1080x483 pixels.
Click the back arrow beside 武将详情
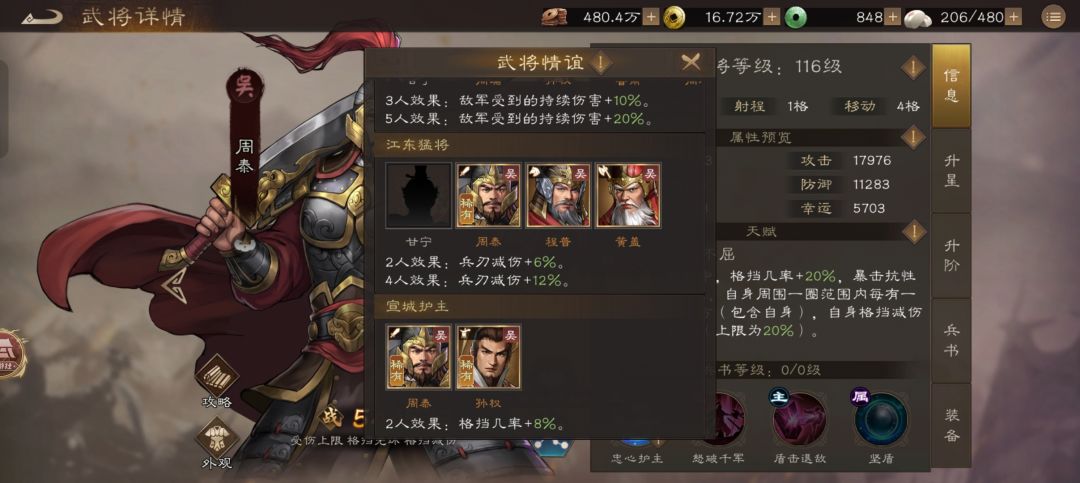[41, 17]
